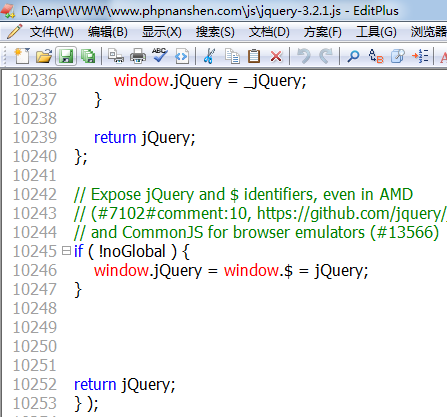Click 'return jQuery;' on line 10239
The height and width of the screenshot is (417, 447).
pyautogui.click(x=144, y=138)
